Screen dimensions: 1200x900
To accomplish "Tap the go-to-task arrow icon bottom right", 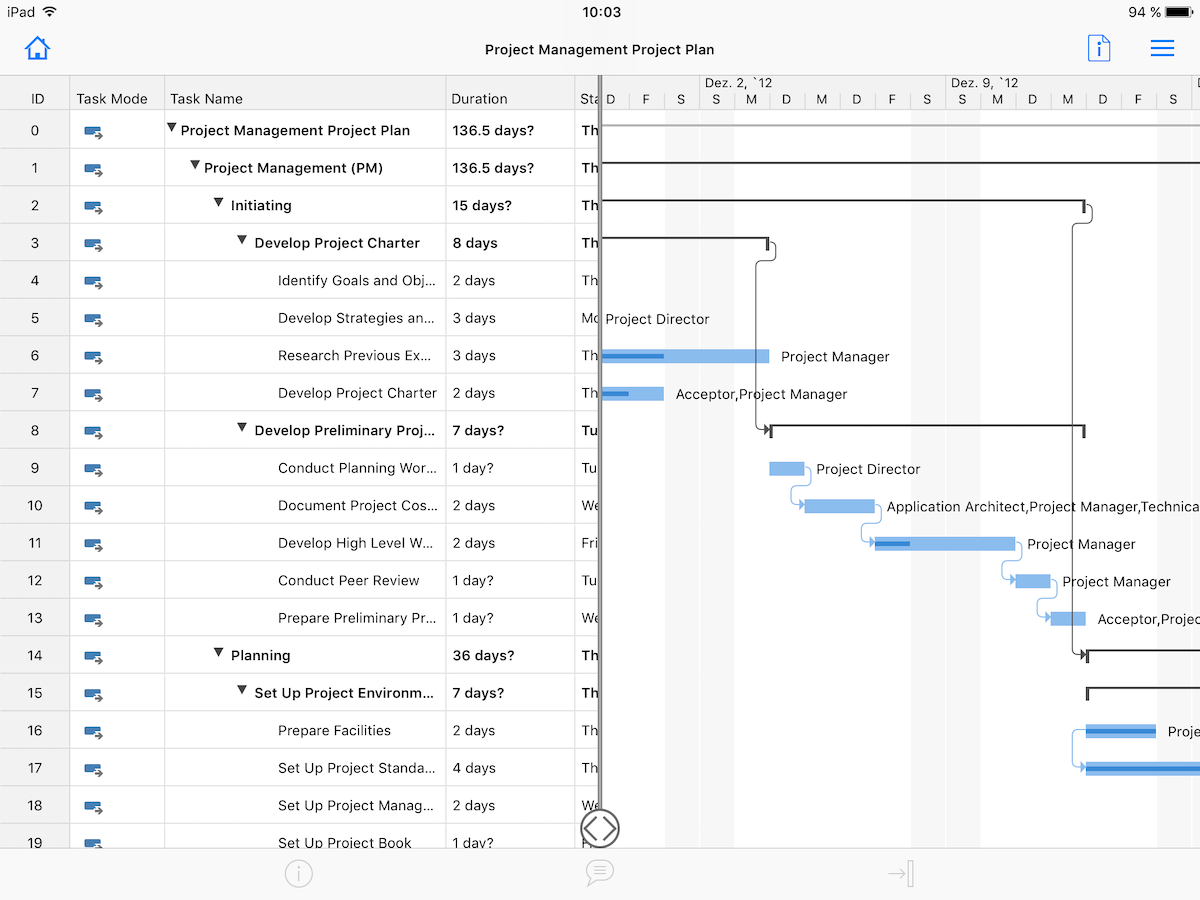I will pos(899,873).
